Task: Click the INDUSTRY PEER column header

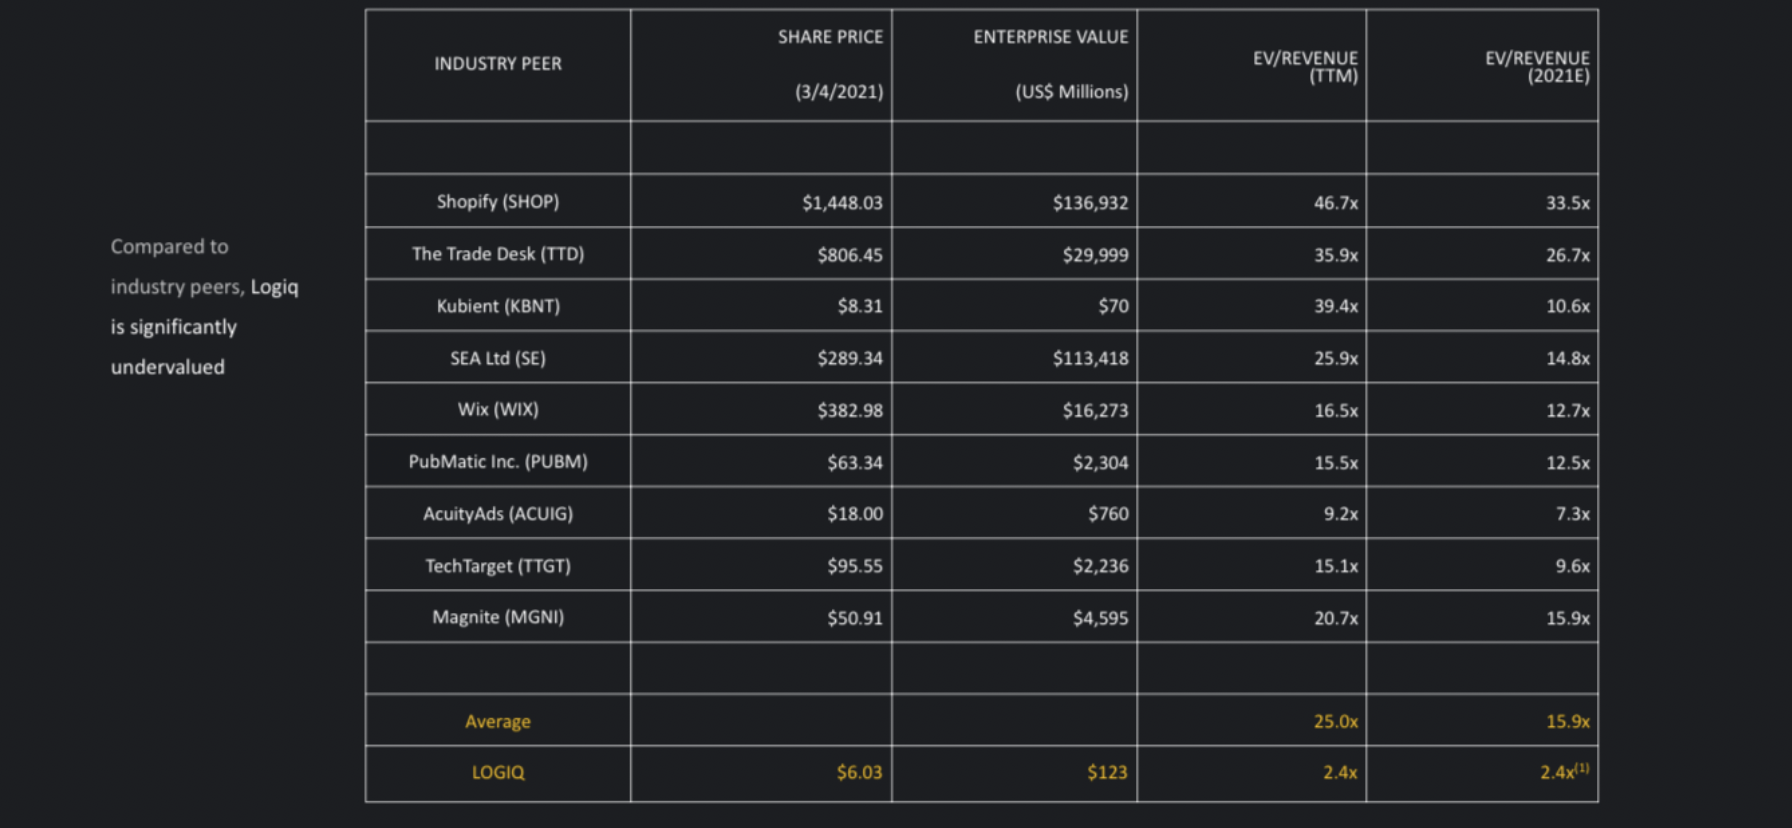Action: pos(498,64)
